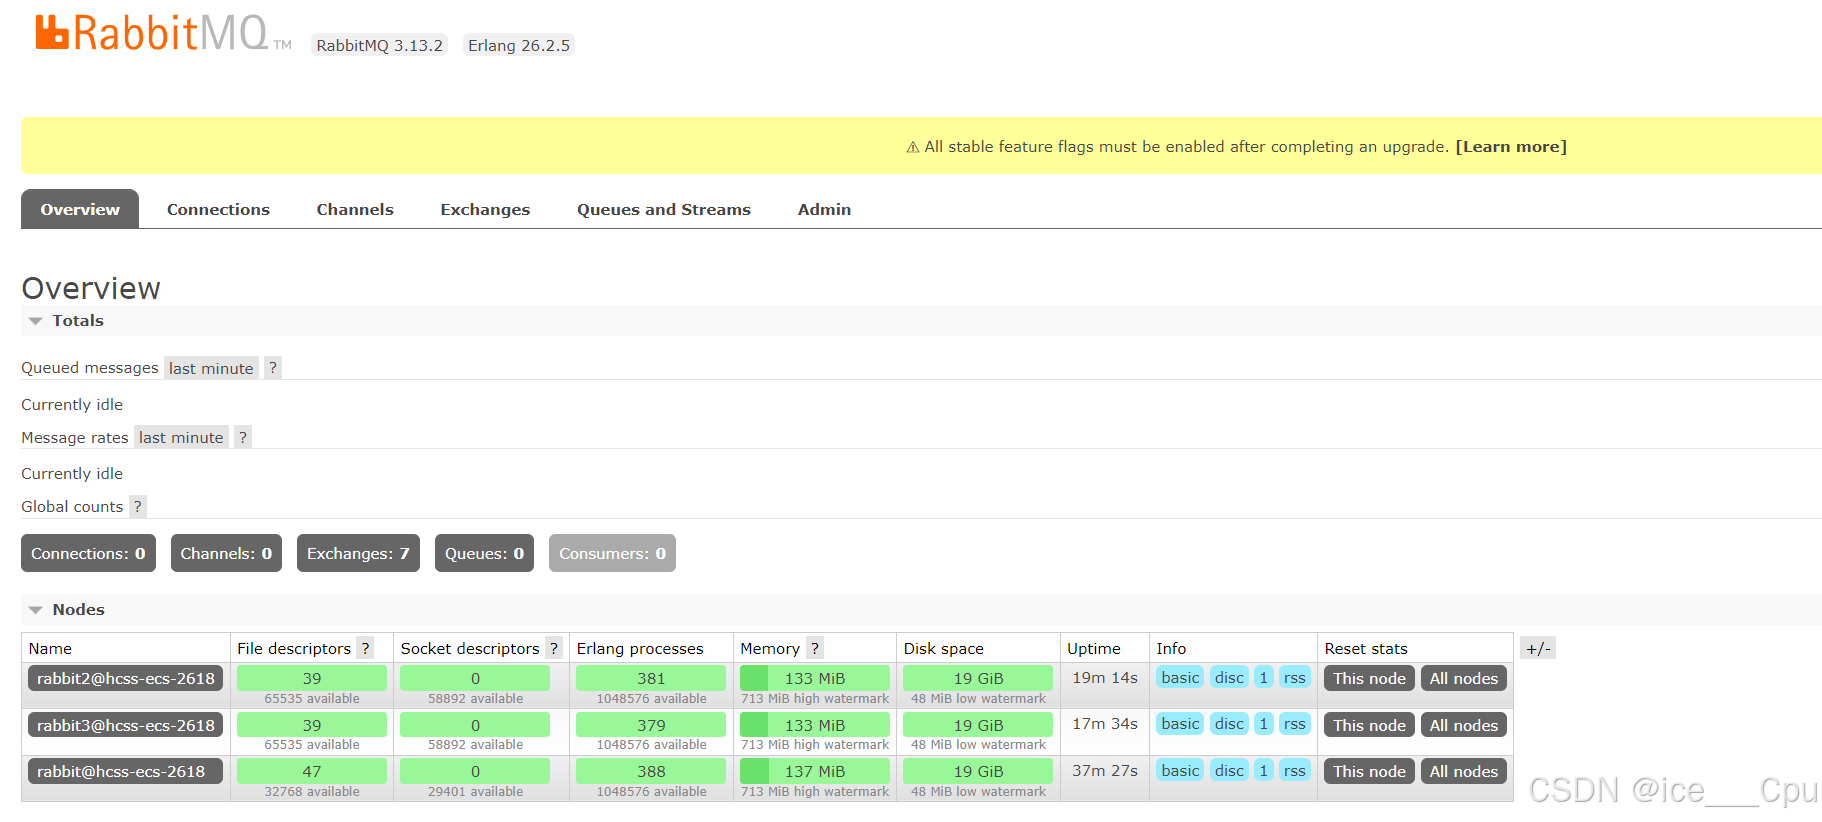
Task: Open the Queues and Streams tab
Action: (x=664, y=209)
